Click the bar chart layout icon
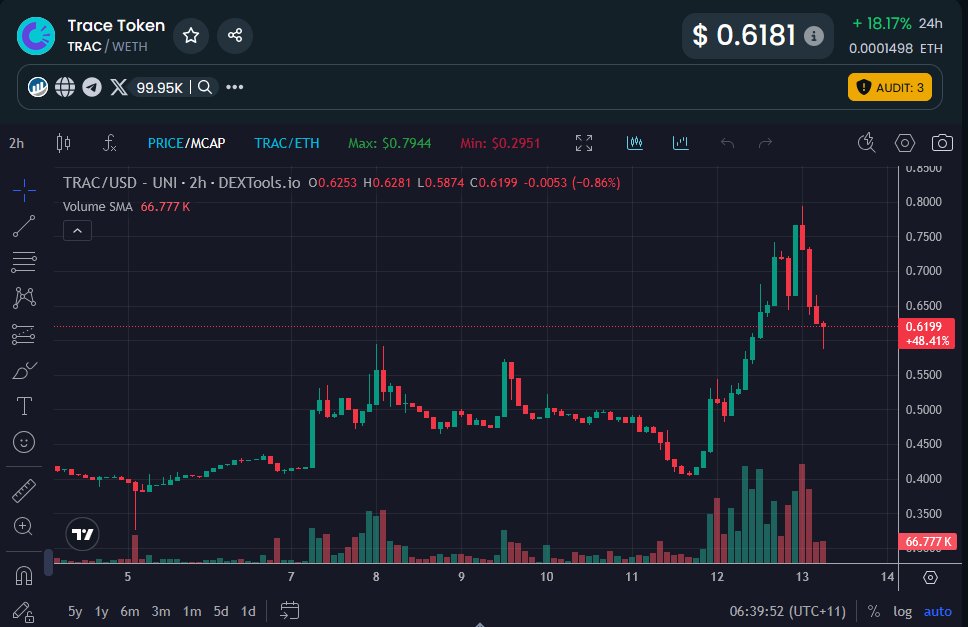 [680, 143]
